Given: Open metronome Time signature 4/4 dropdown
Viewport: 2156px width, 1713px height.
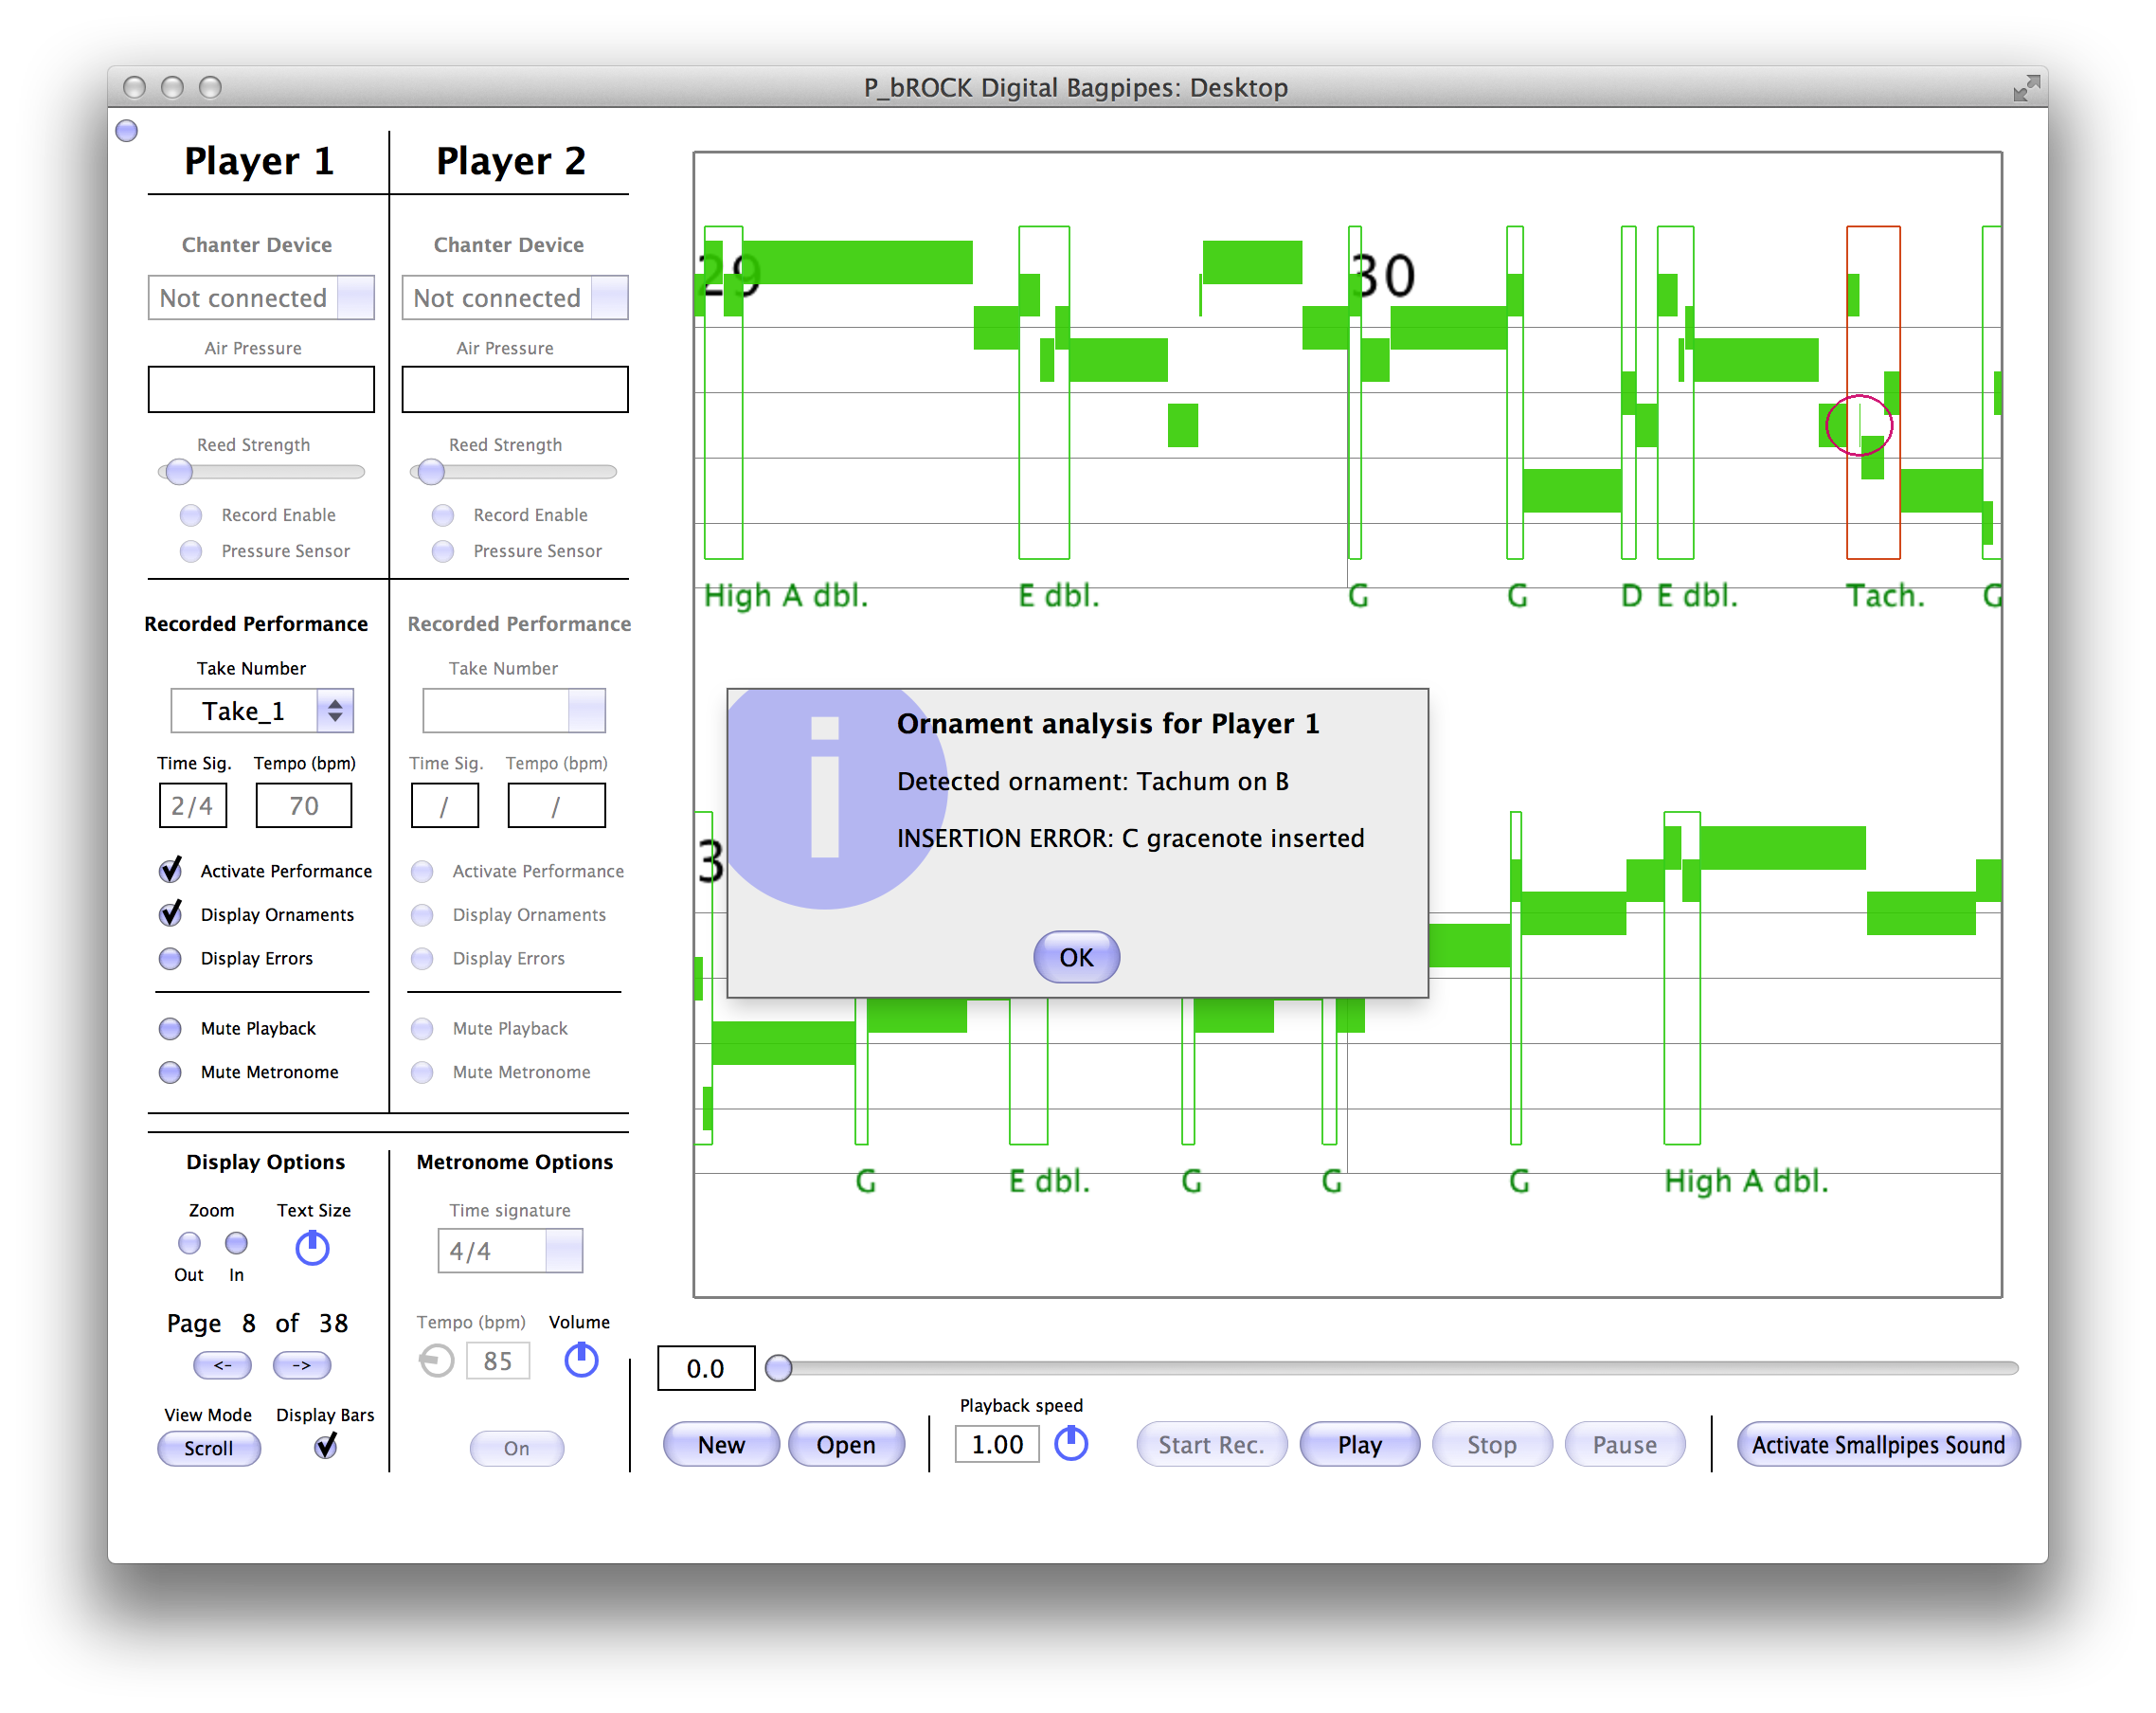Looking at the screenshot, I should click(x=510, y=1251).
